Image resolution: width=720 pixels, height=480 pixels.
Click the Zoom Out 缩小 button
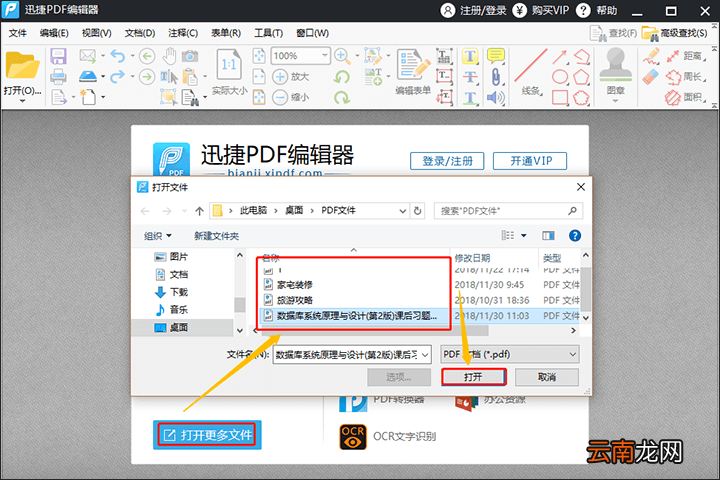tap(291, 97)
